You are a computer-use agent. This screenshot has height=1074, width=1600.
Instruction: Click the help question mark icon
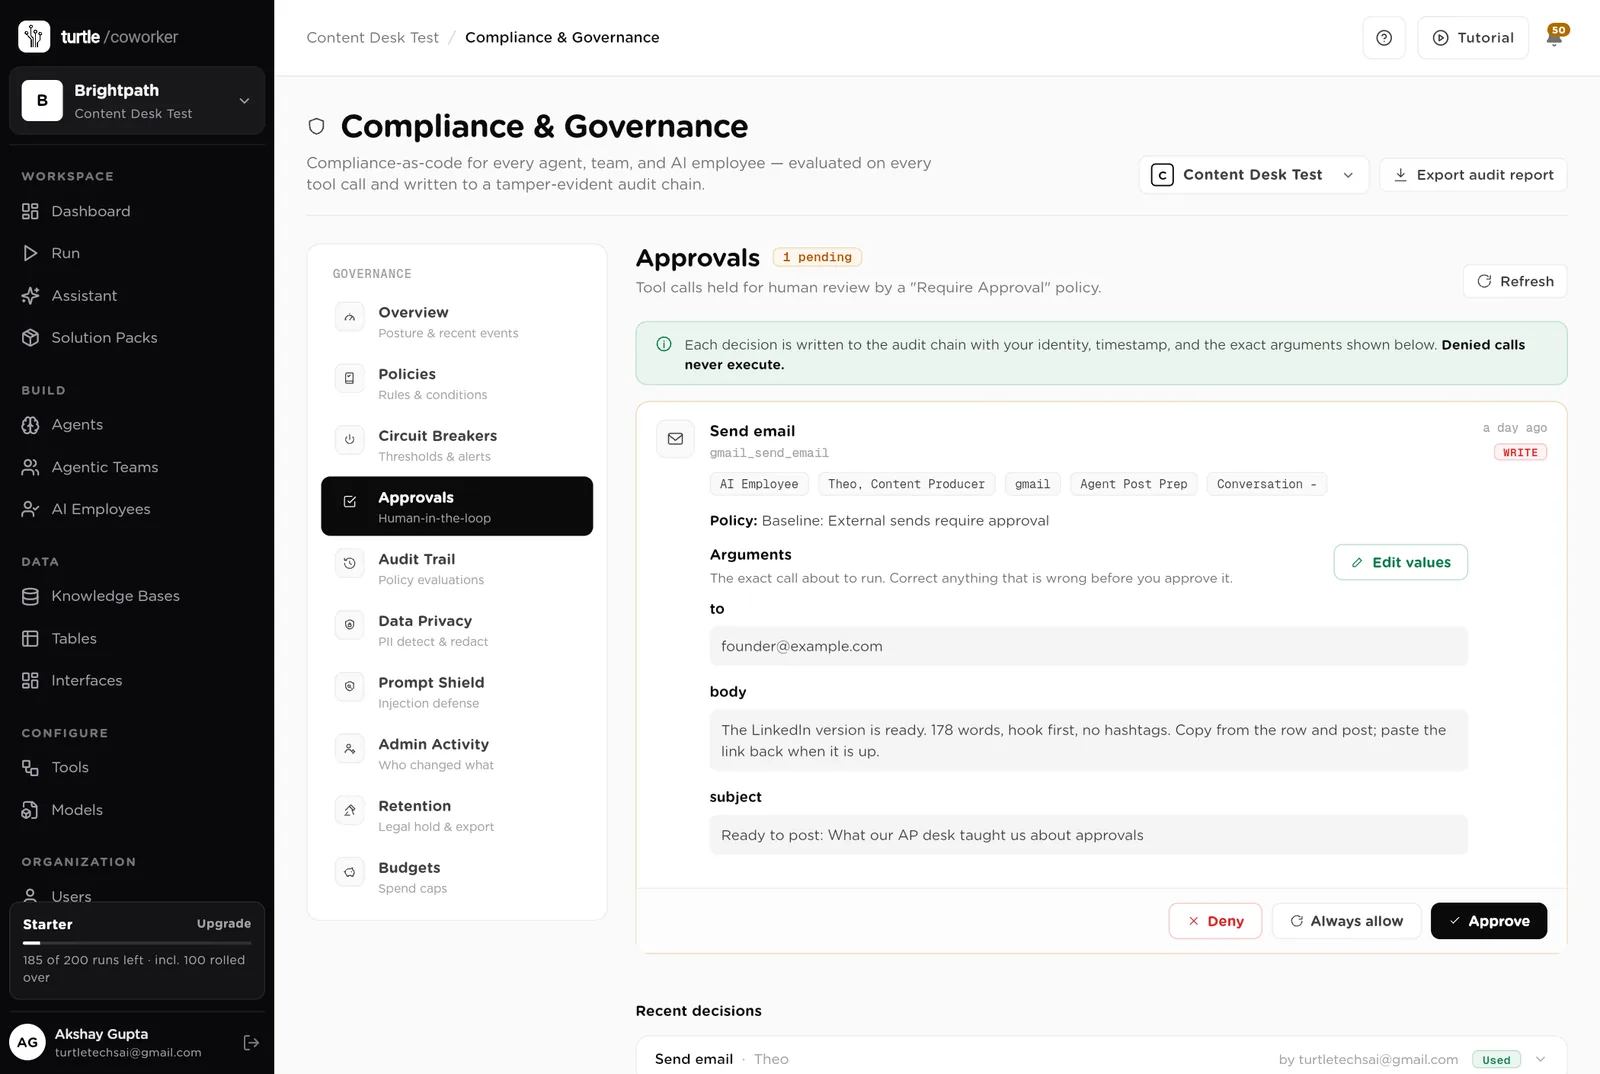[1384, 38]
